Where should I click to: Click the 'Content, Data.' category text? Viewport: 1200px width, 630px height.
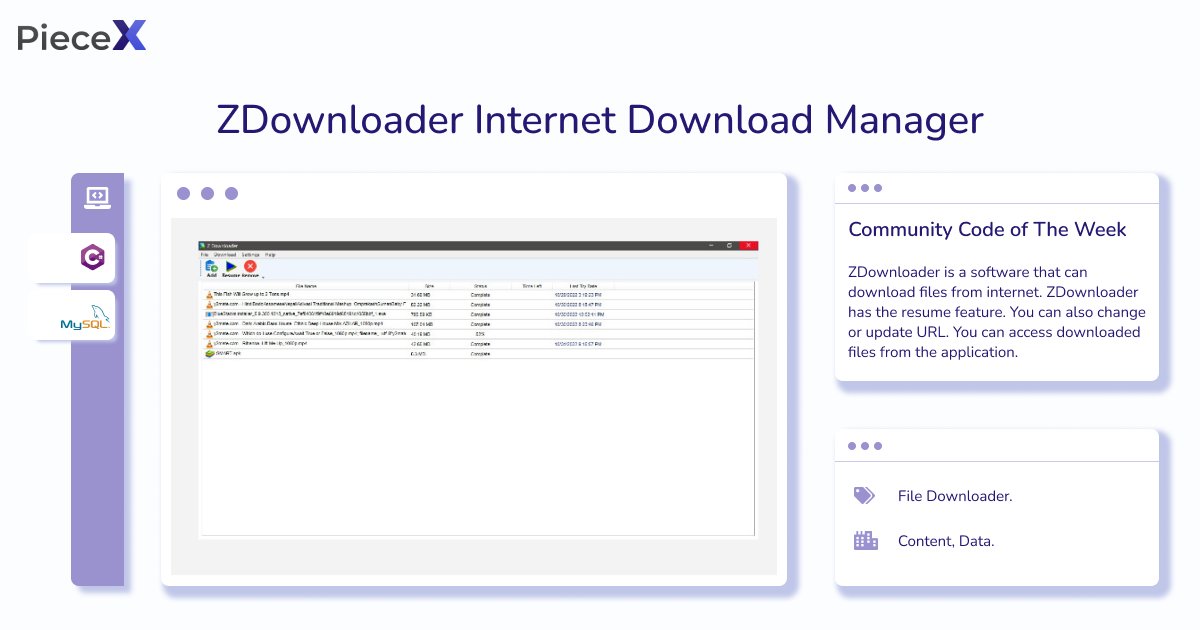[946, 541]
